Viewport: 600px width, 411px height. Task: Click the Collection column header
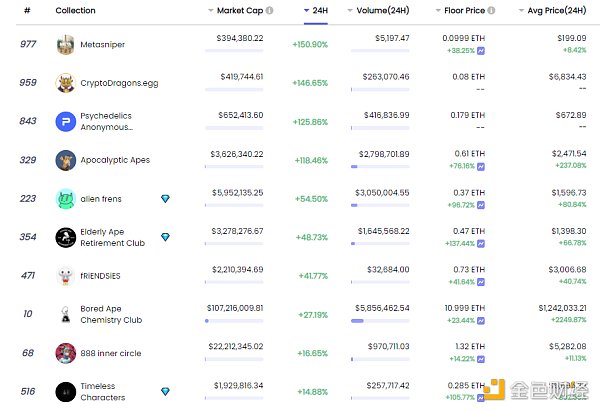(75, 11)
